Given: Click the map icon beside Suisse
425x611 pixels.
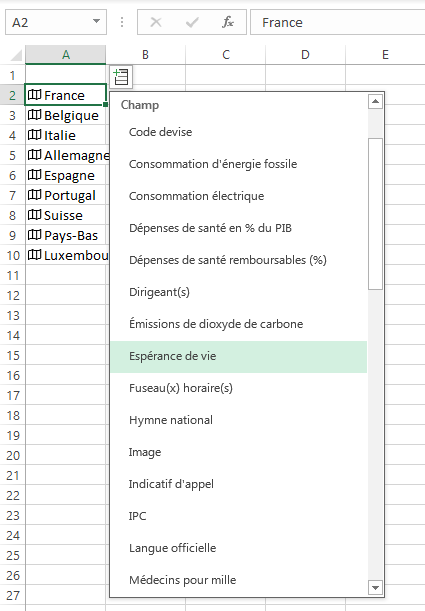Looking at the screenshot, I should click(x=34, y=215).
